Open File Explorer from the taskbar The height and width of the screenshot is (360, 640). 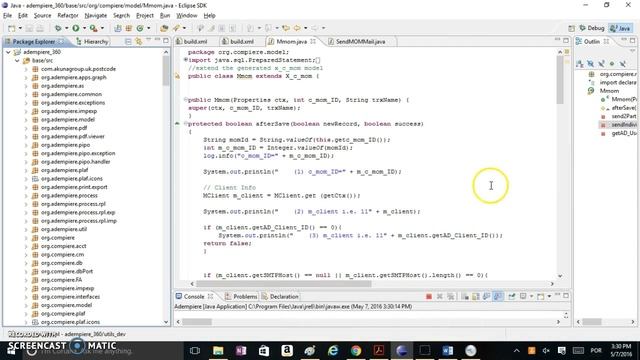pyautogui.click(x=218, y=351)
